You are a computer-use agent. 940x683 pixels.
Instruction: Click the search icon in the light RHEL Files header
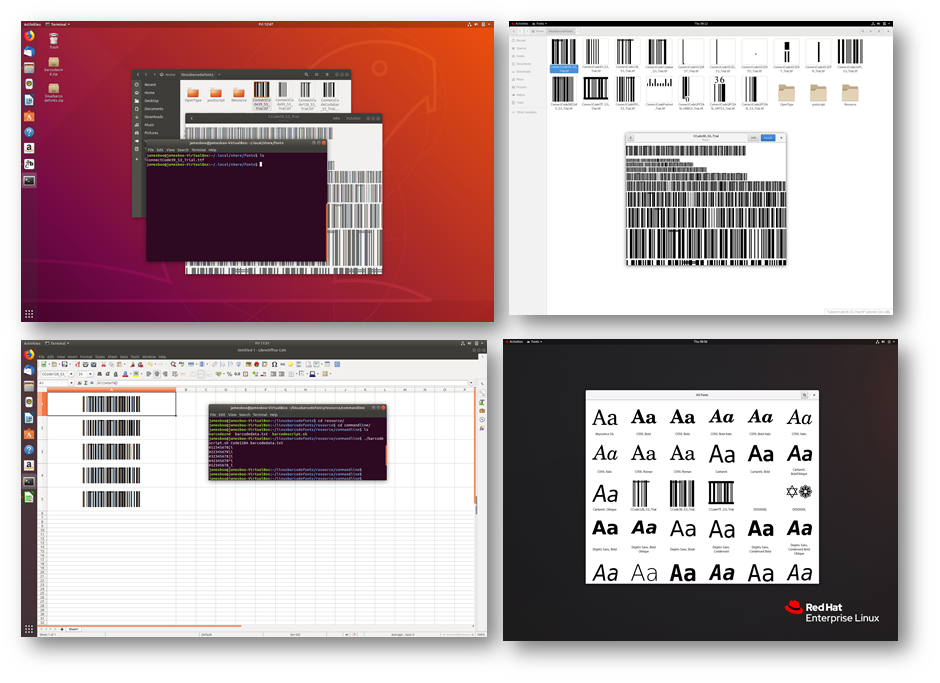point(863,31)
